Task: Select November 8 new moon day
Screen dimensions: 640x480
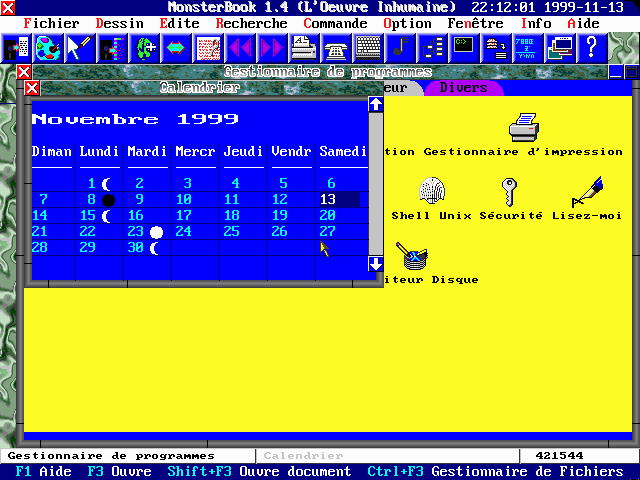Action: pos(99,199)
